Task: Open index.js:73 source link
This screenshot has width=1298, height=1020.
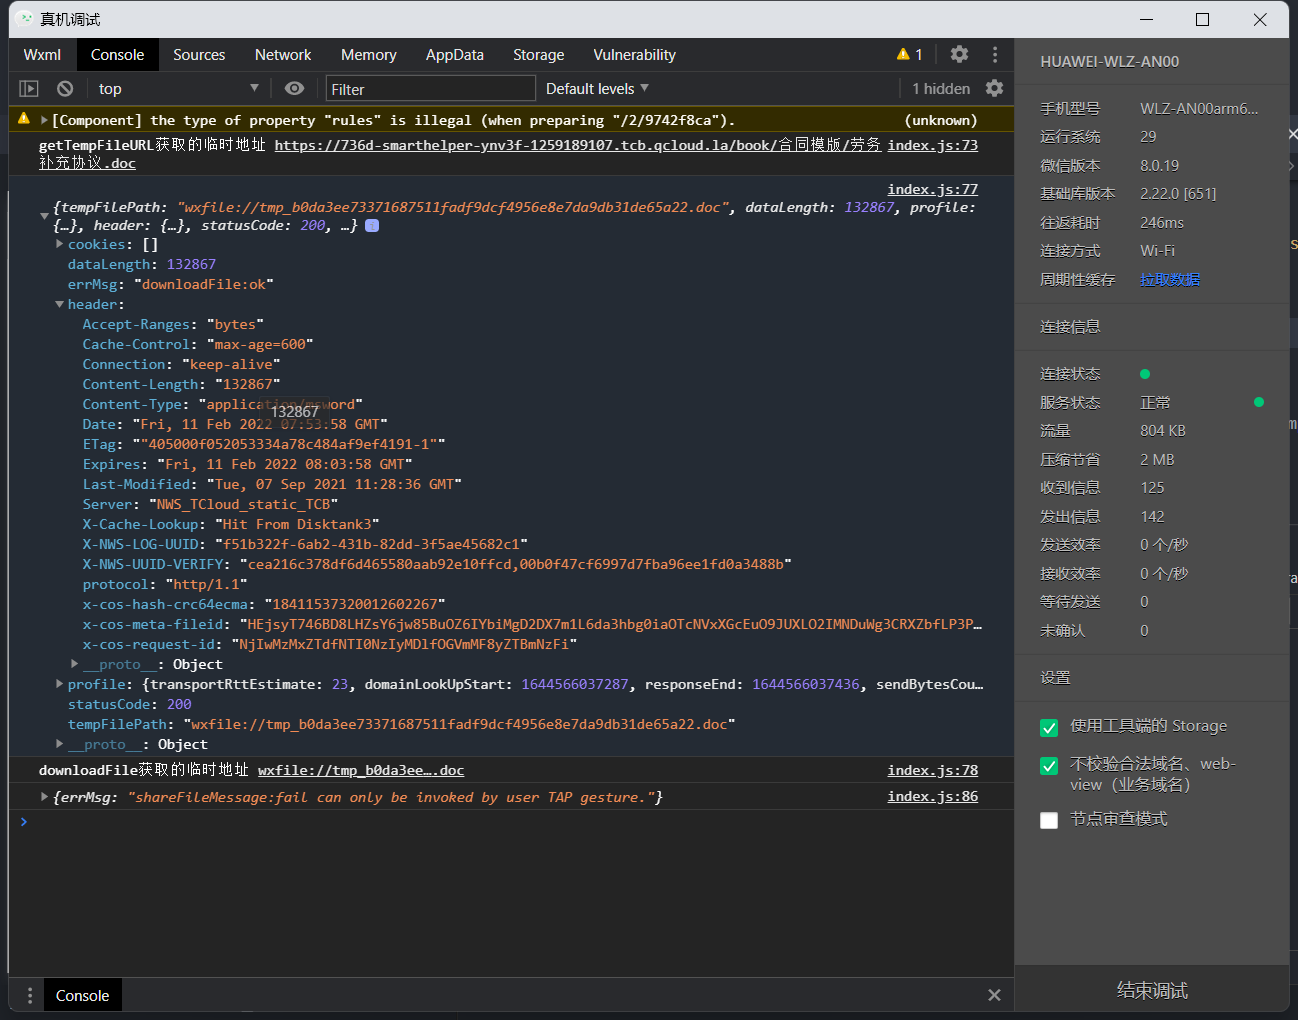Action: (x=933, y=145)
